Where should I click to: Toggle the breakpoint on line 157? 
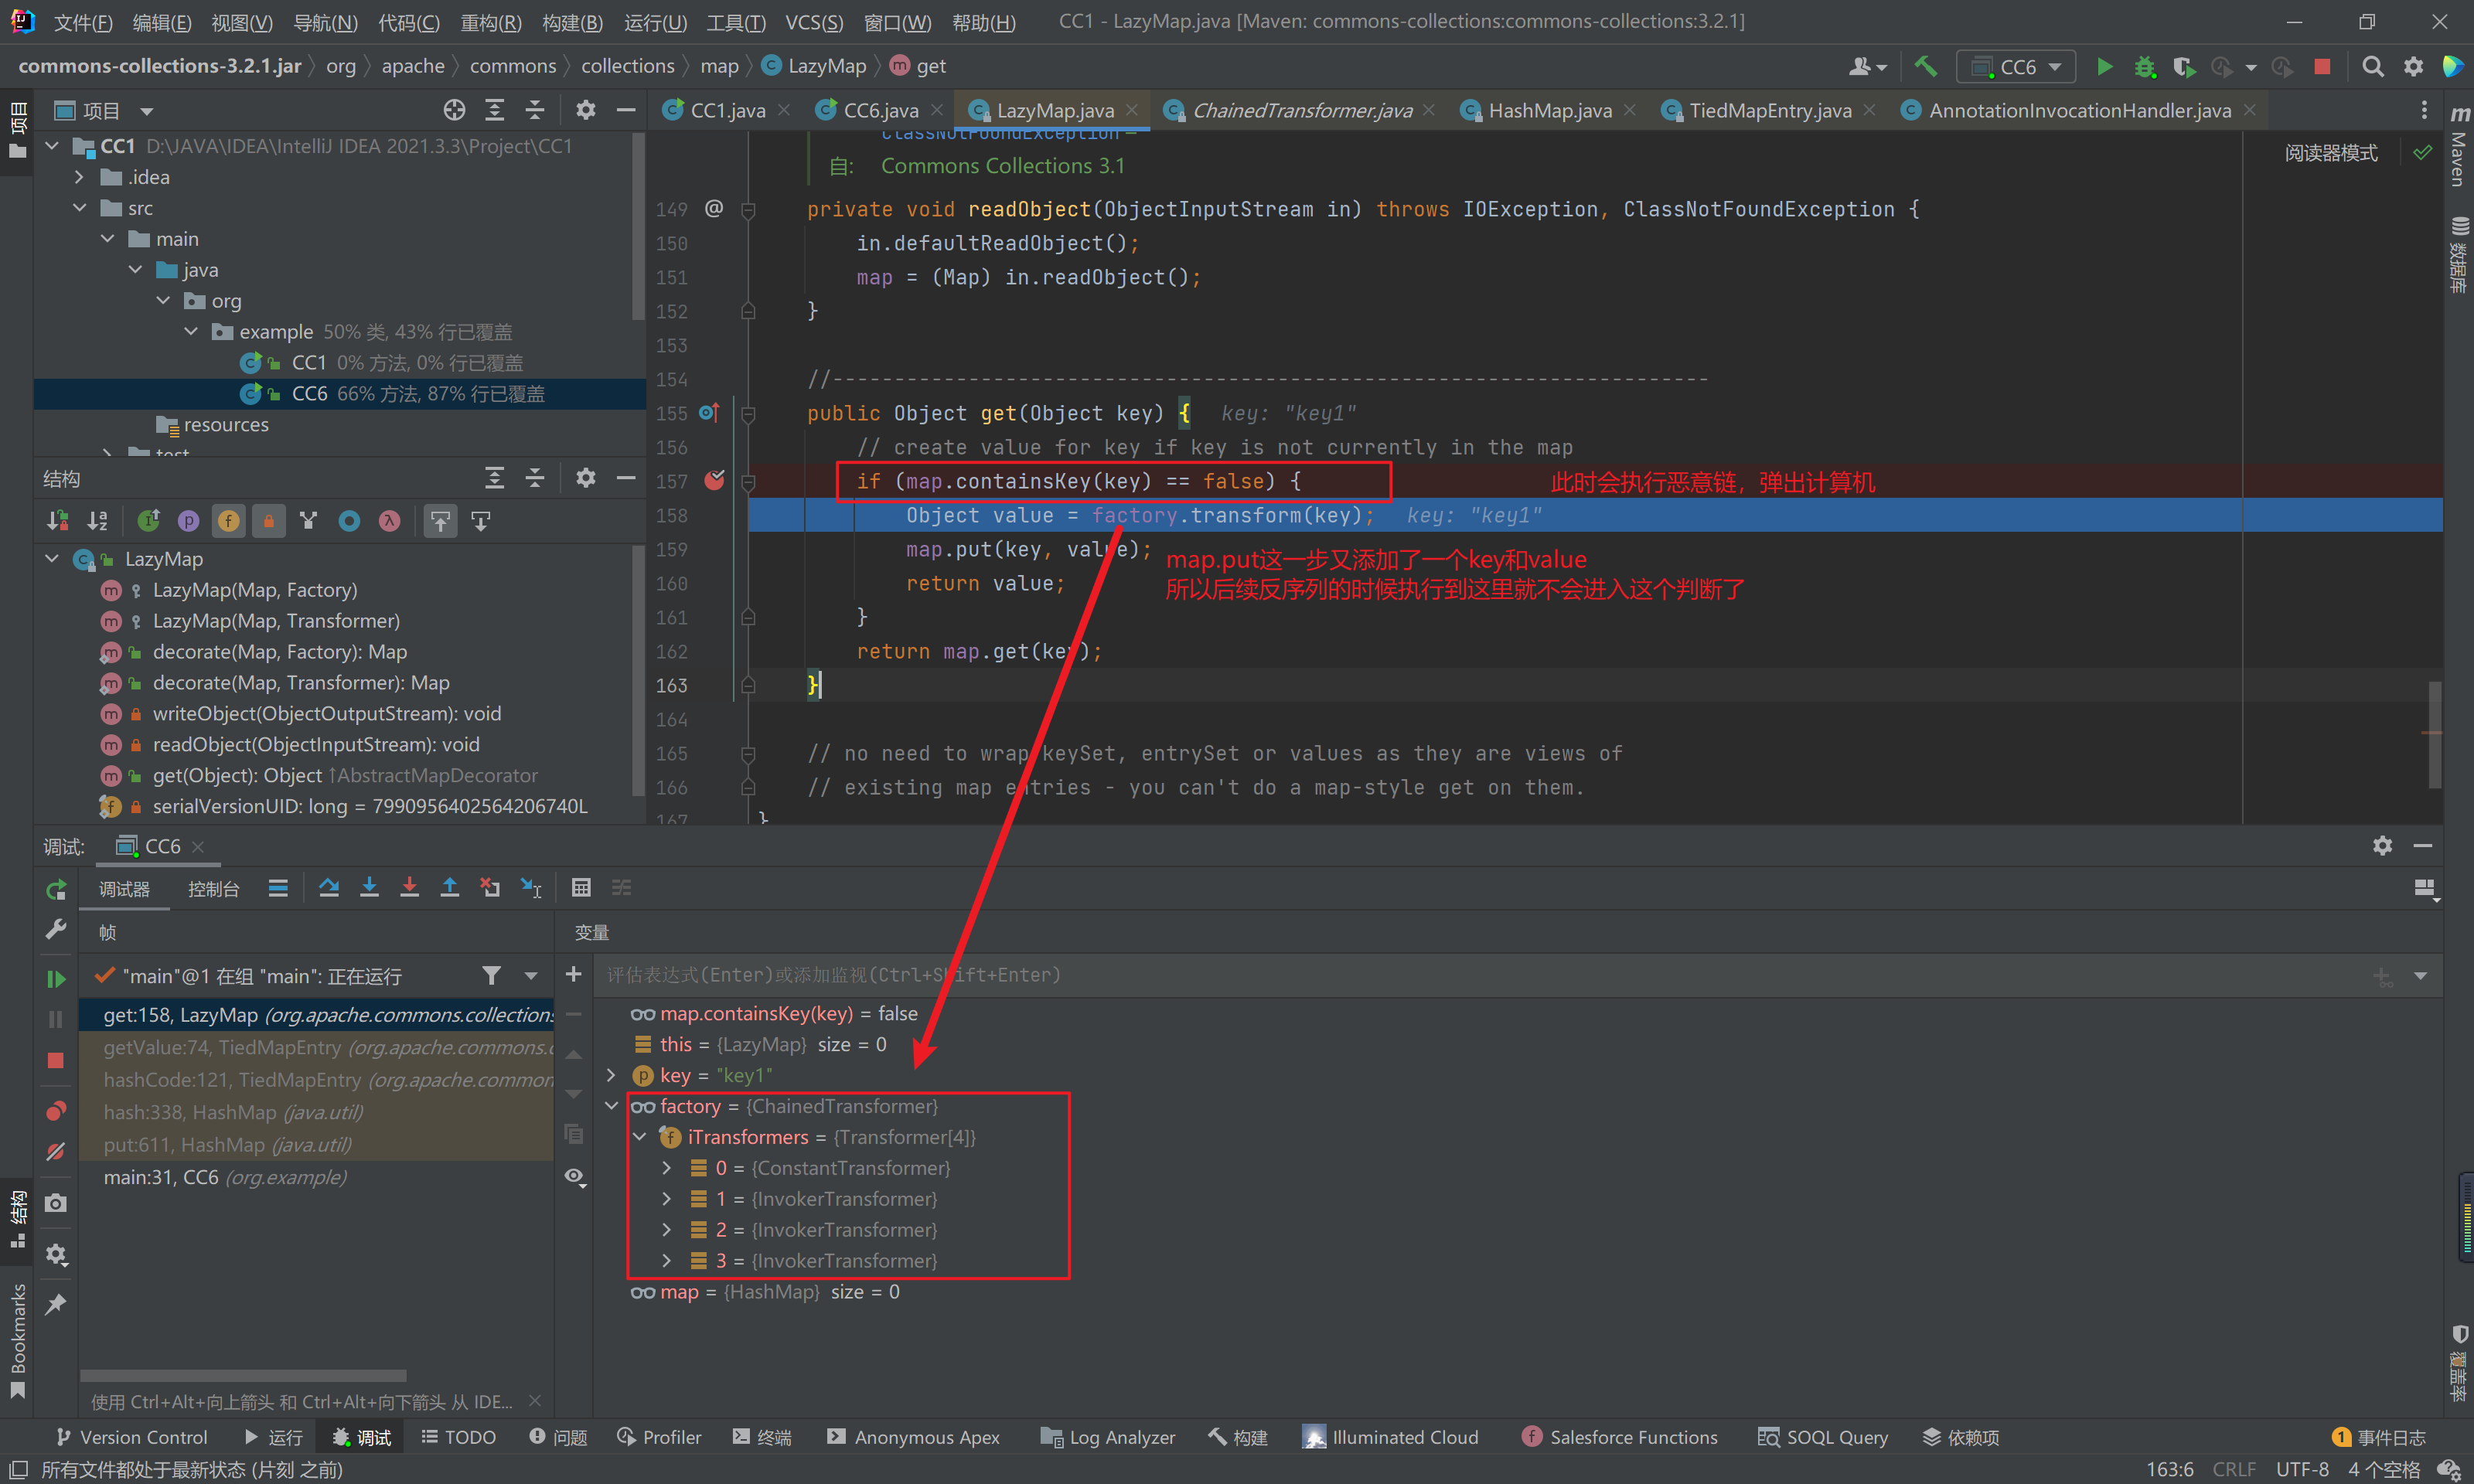(714, 481)
